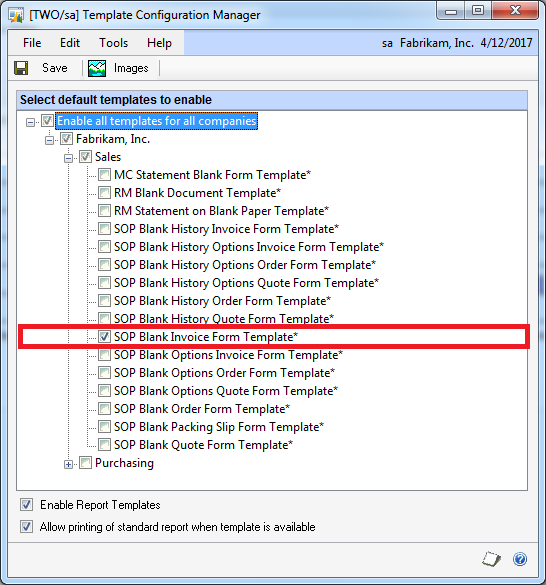Click the note icon at bottom right
This screenshot has width=546, height=585.
point(491,559)
